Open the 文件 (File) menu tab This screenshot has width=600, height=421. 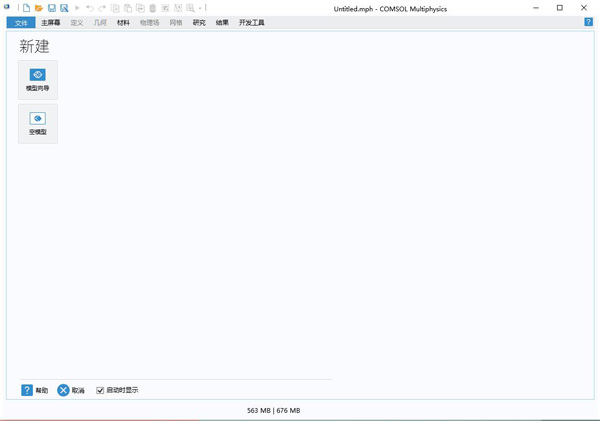pyautogui.click(x=21, y=22)
